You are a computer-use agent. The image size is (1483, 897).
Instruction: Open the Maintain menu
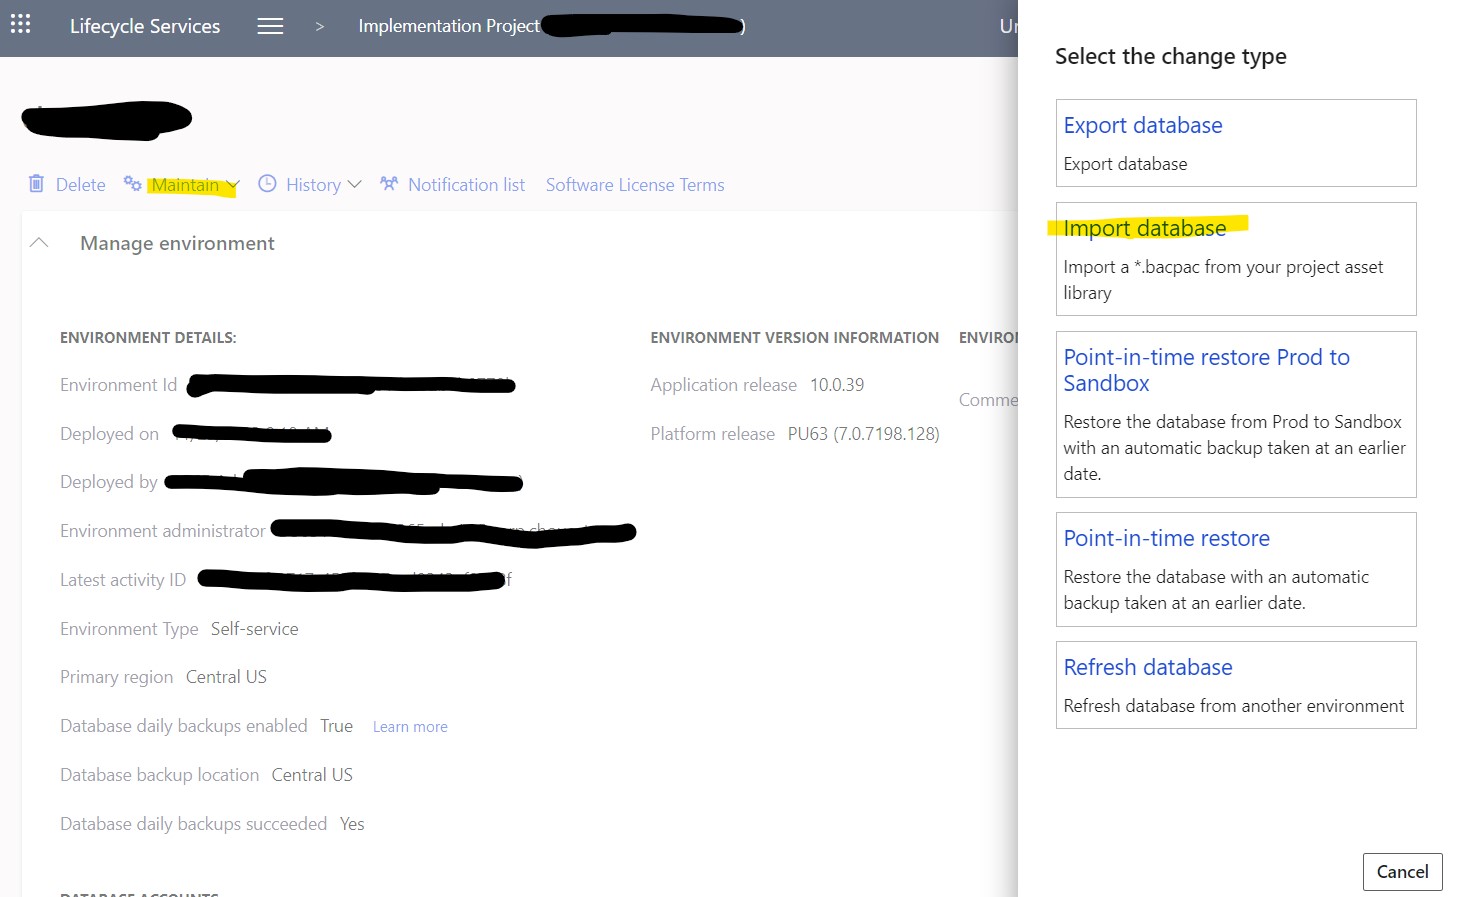tap(185, 185)
